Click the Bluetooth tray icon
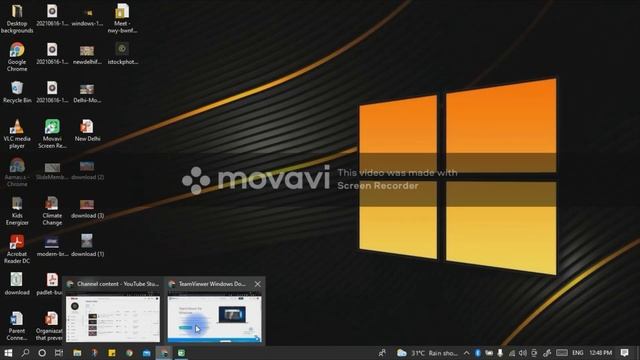 478,353
